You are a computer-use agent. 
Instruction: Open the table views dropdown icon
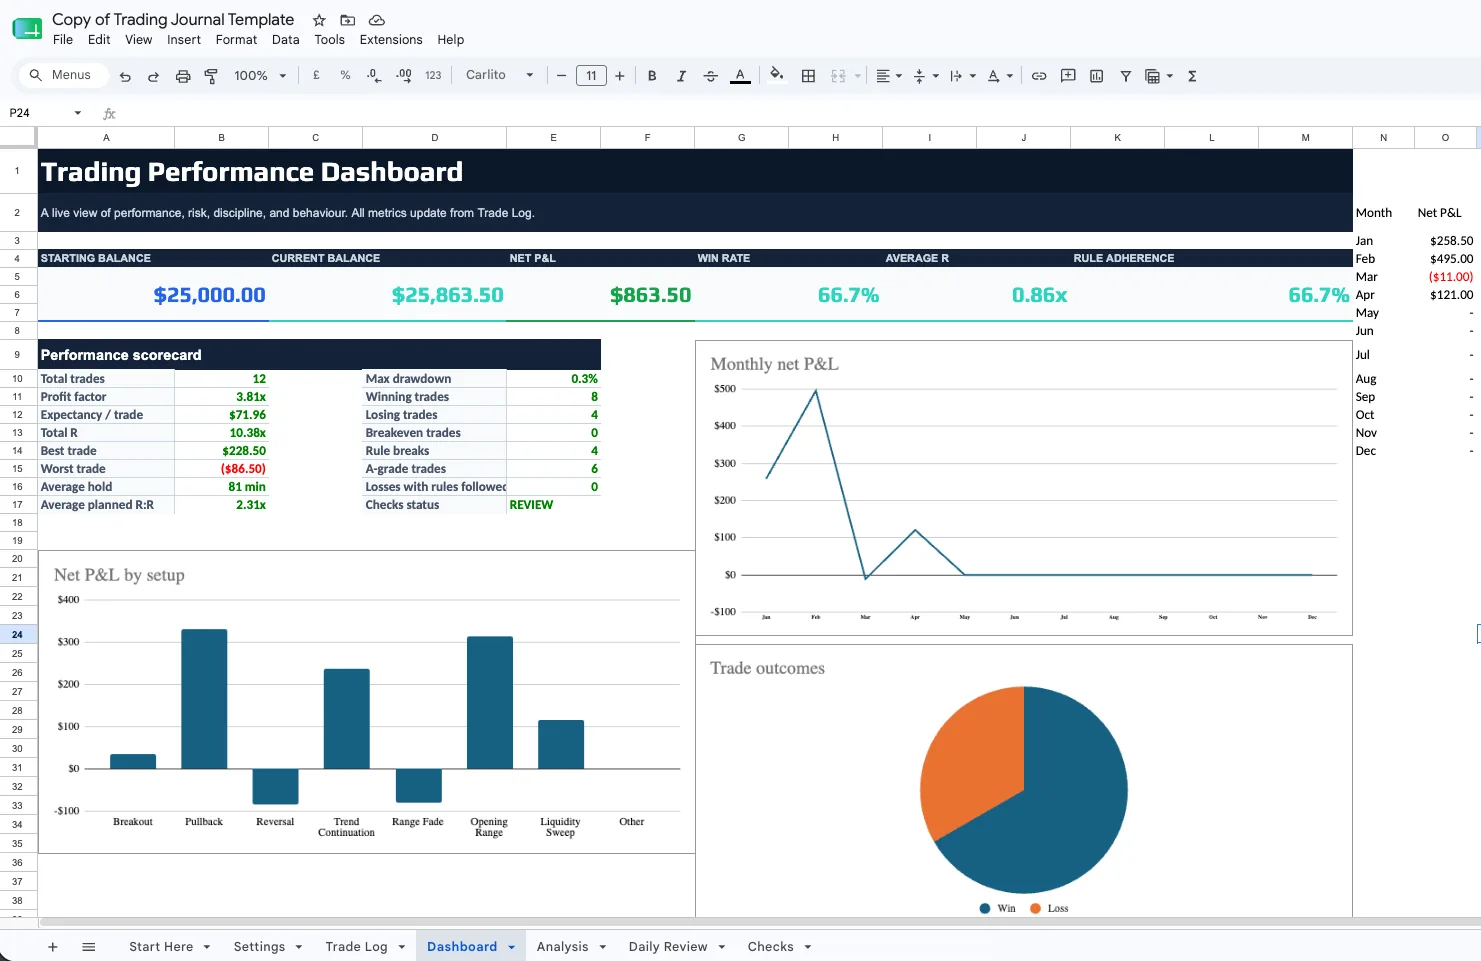click(x=1159, y=76)
